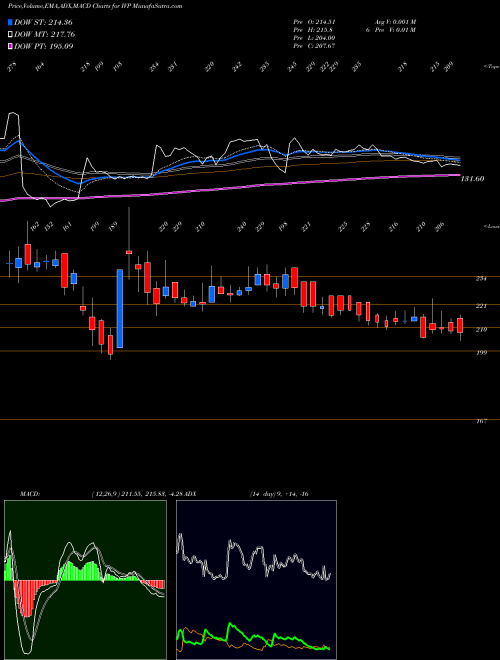Click the magenta DOW PT legend swatch
The height and width of the screenshot is (660, 500).
[x=10, y=46]
